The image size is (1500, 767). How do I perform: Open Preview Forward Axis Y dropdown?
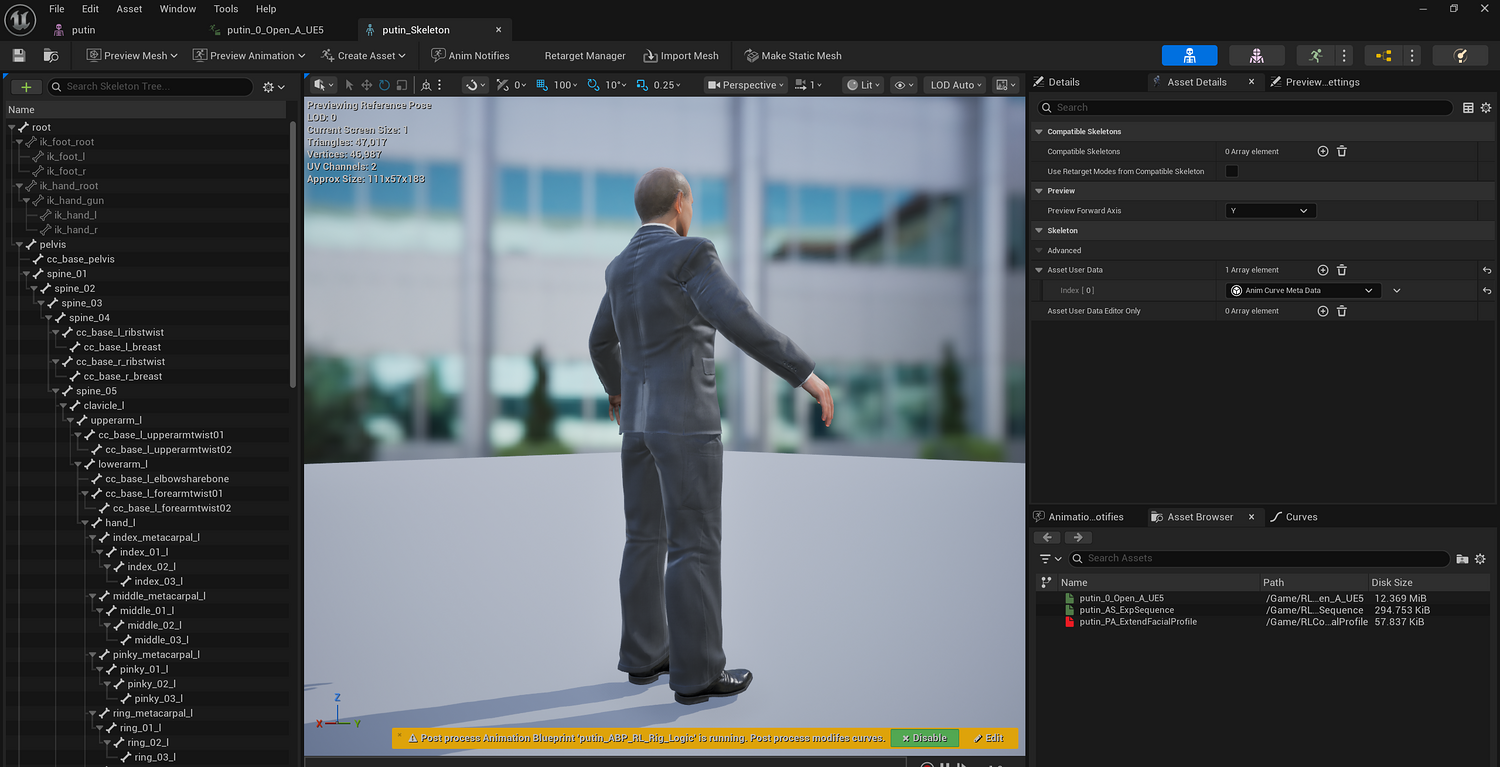pos(1270,211)
